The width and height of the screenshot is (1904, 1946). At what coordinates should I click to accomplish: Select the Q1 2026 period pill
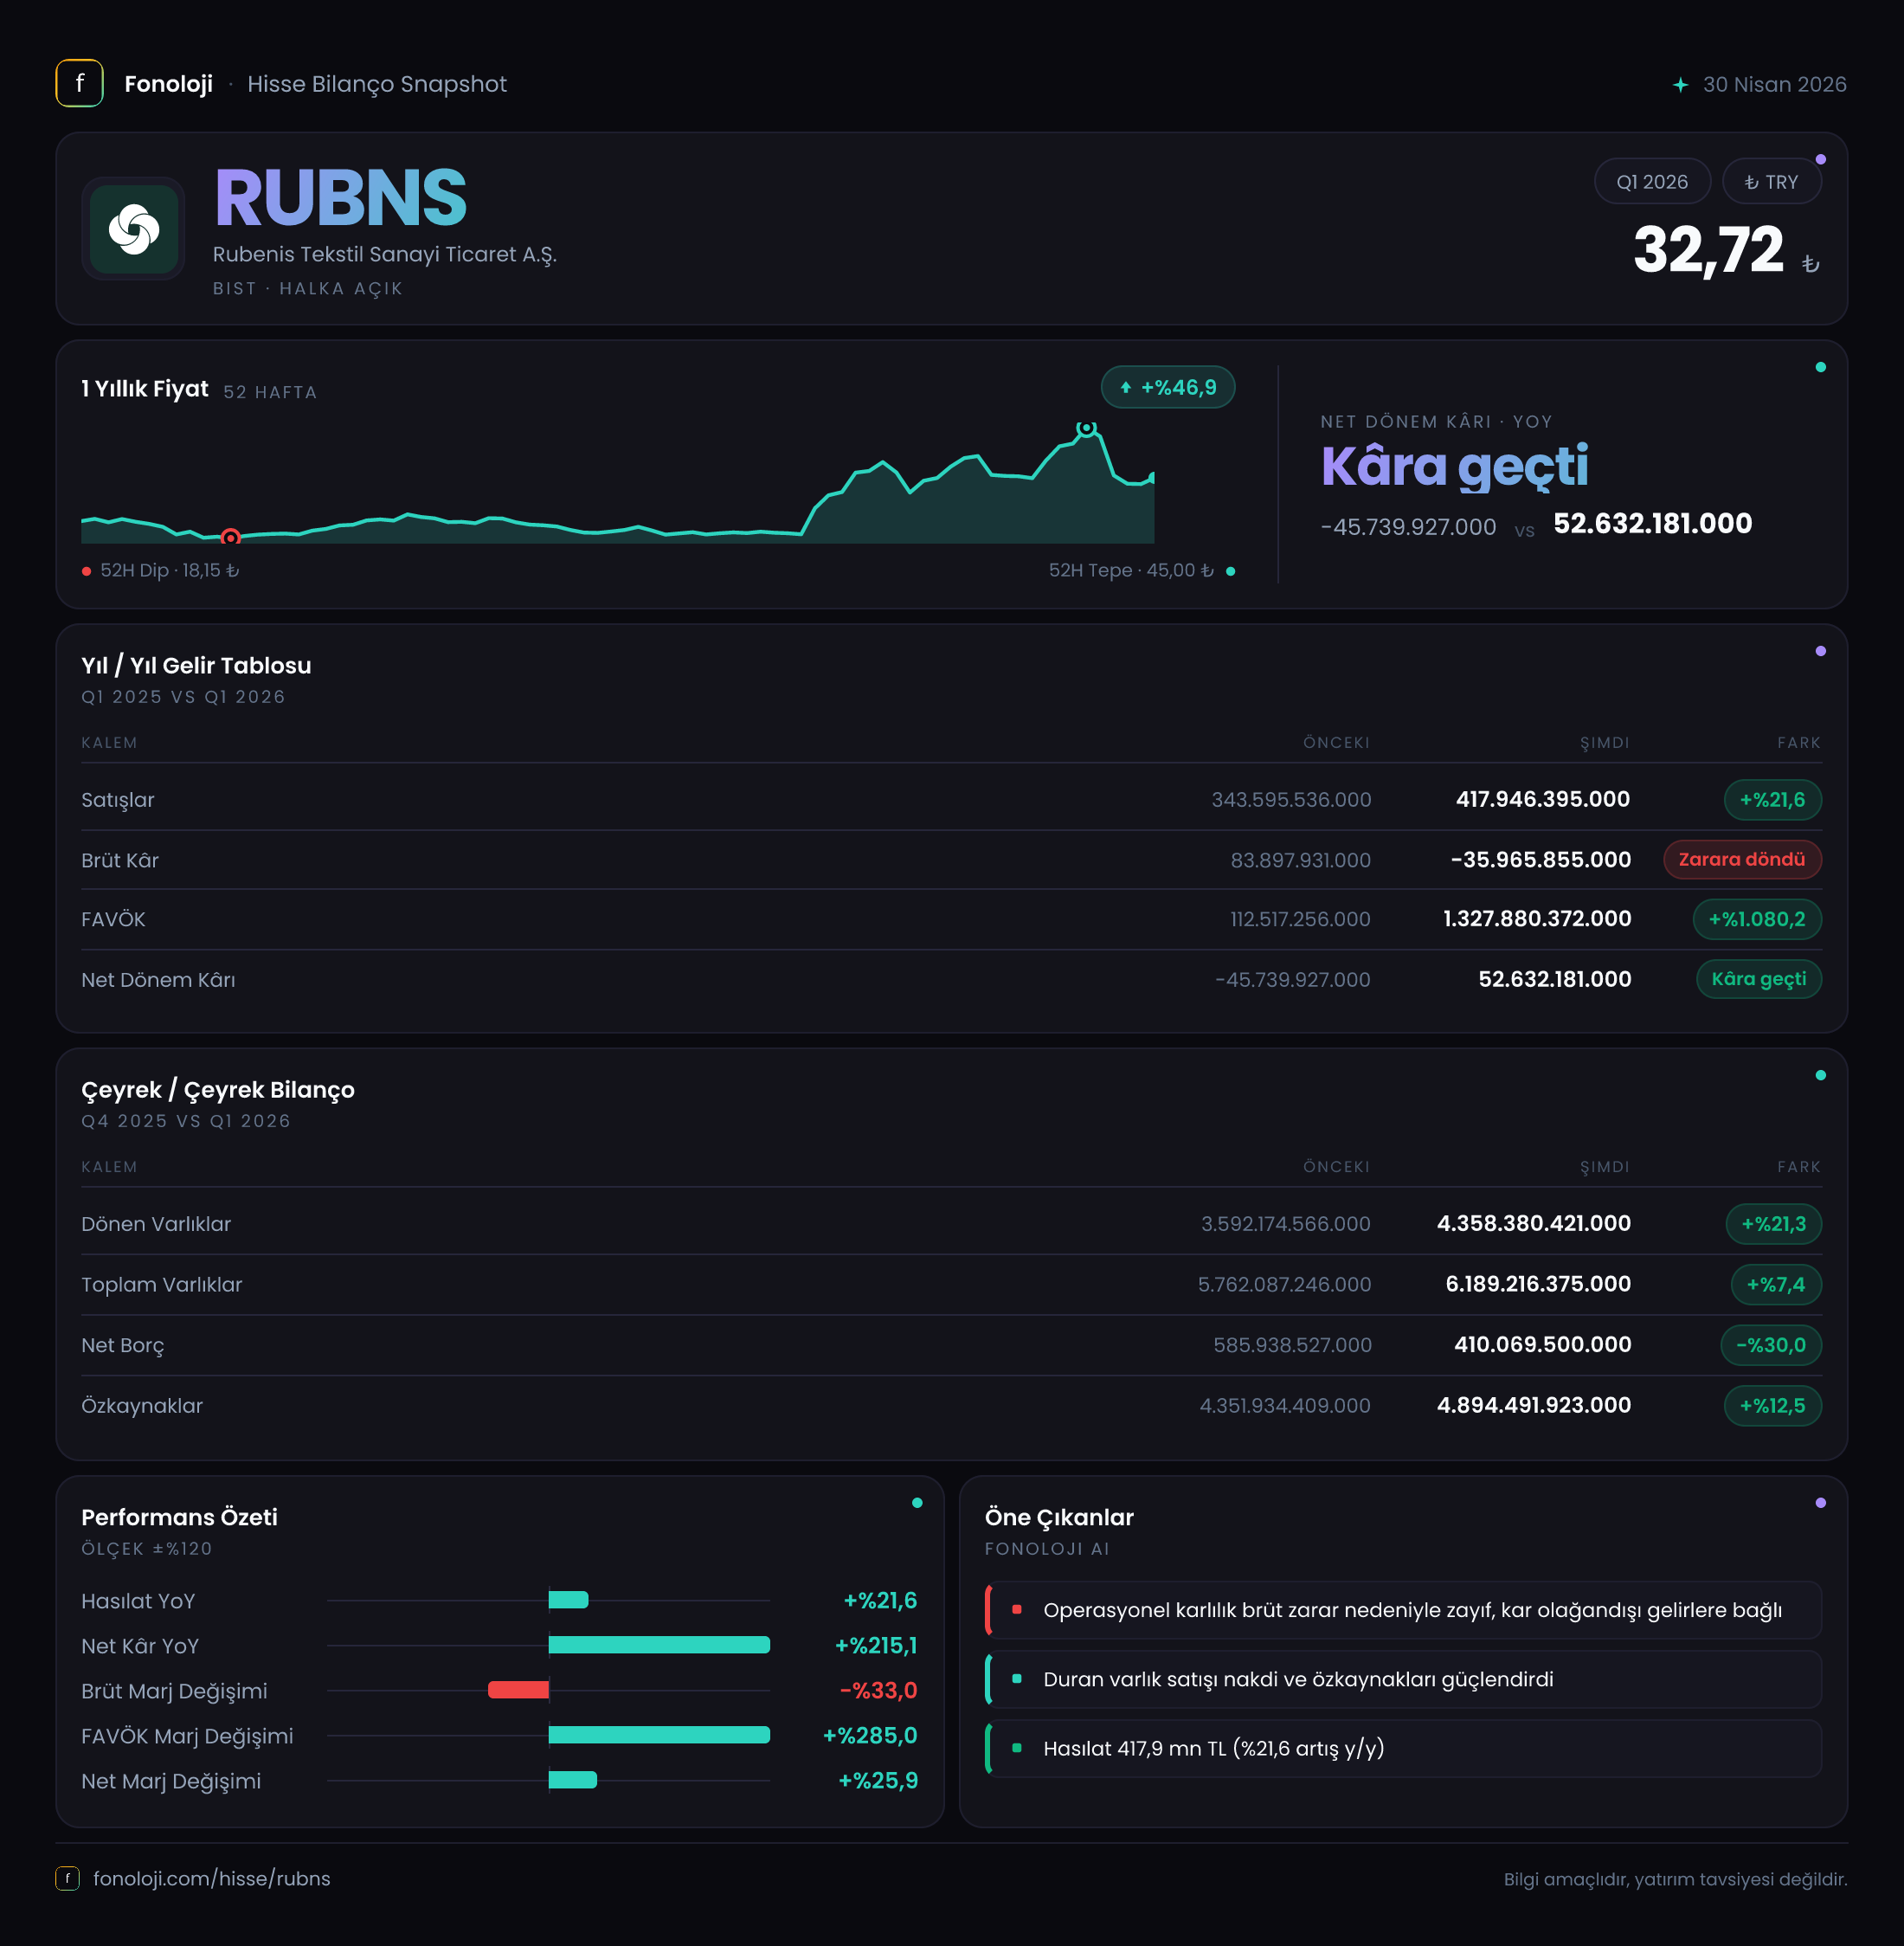click(x=1652, y=182)
